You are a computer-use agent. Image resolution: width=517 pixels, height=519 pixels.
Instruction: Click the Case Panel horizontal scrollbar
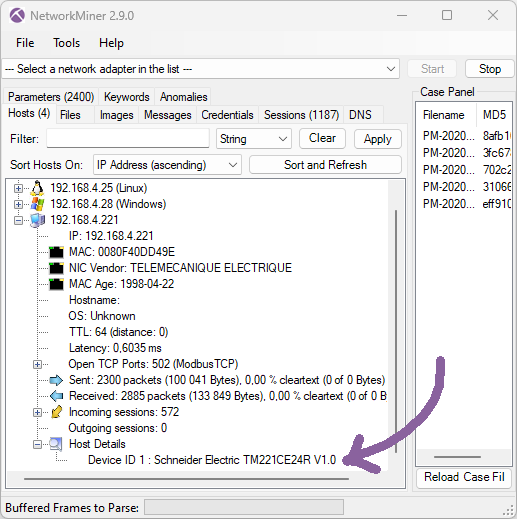(x=457, y=457)
